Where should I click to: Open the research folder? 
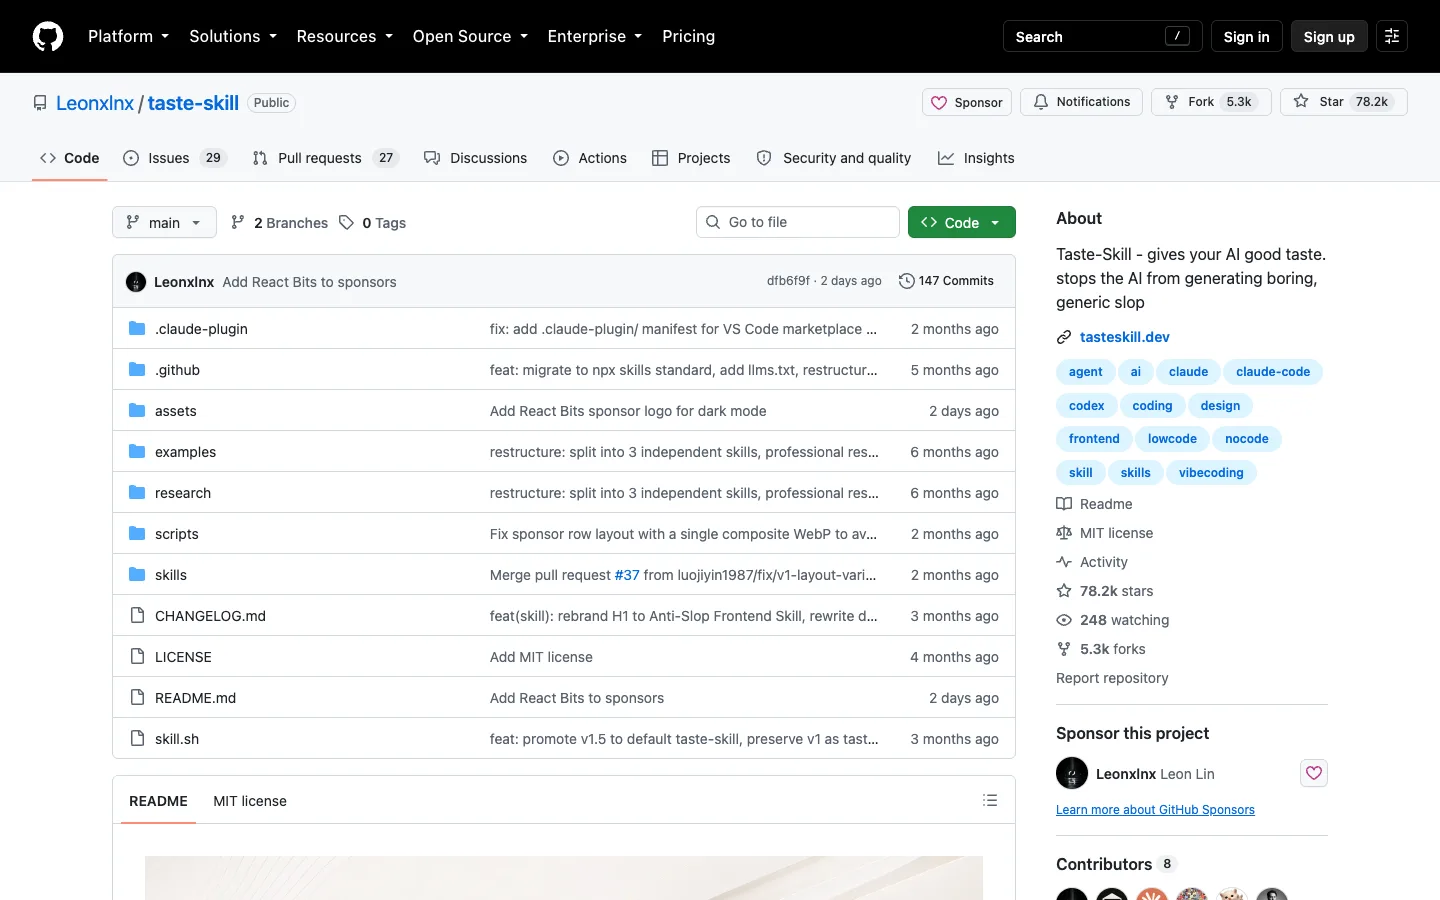pyautogui.click(x=183, y=493)
